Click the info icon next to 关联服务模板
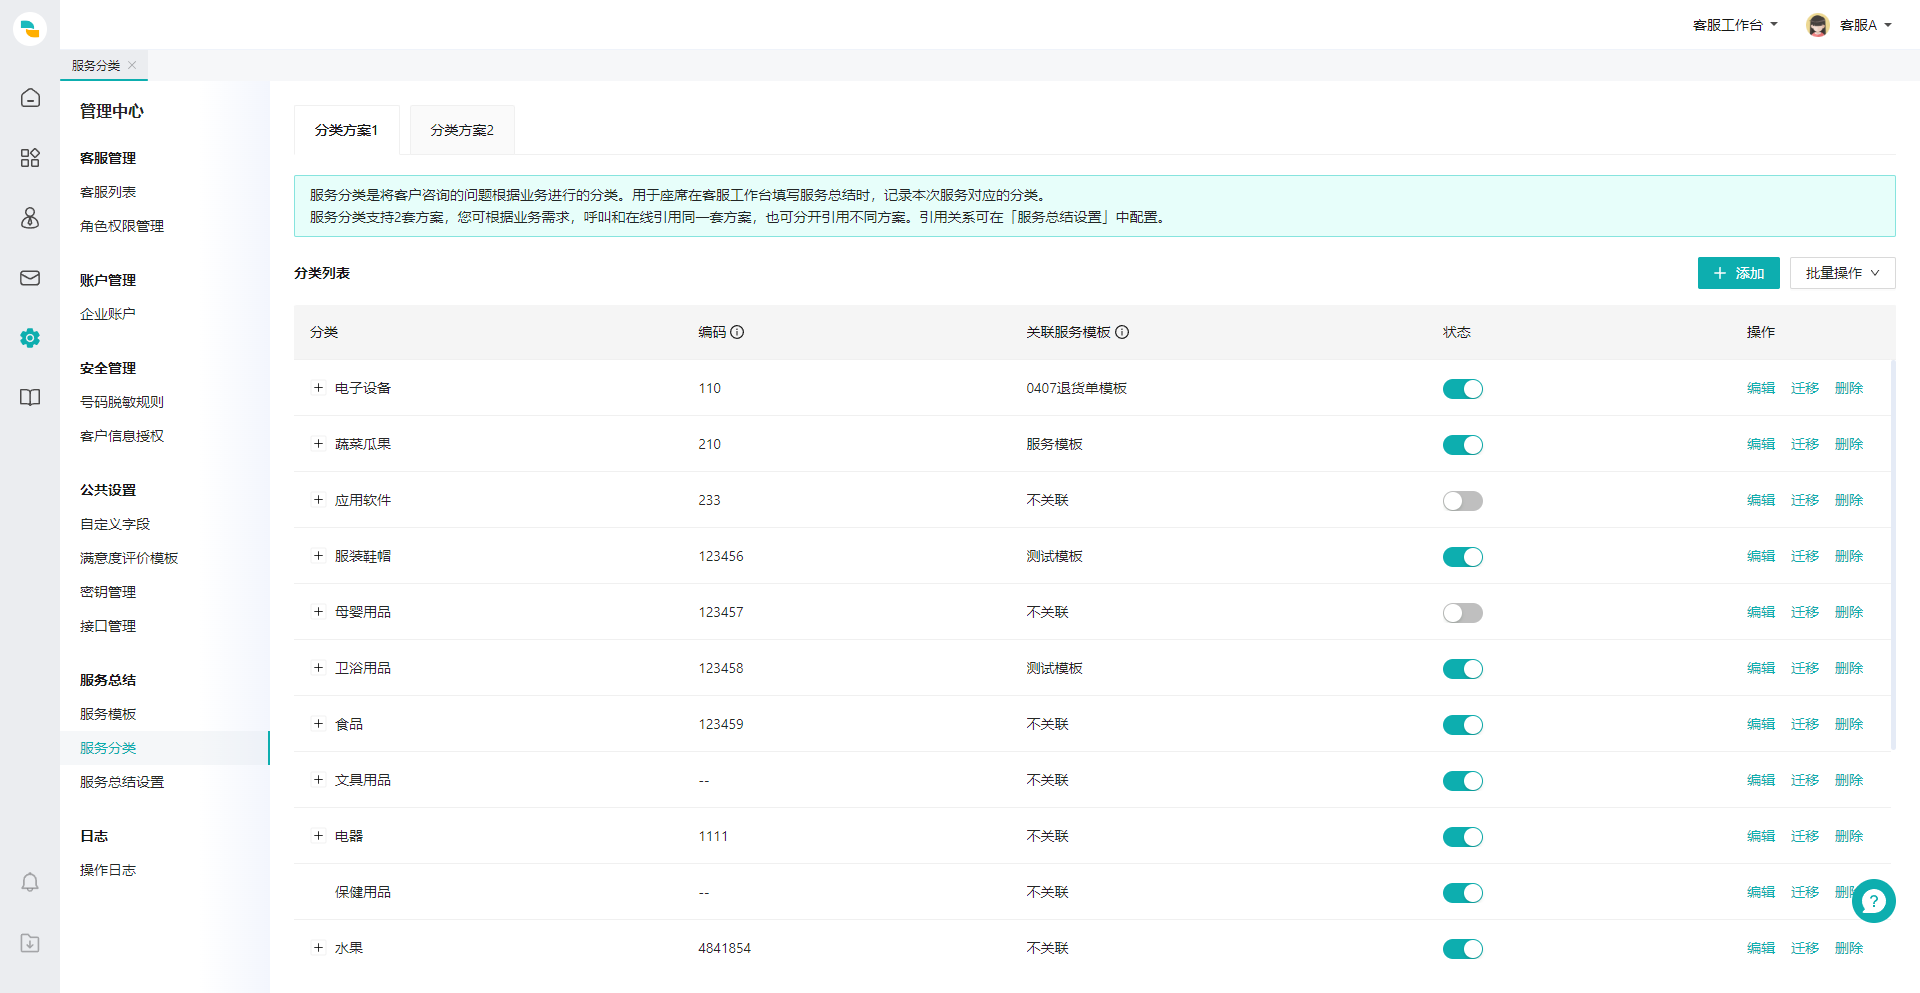 (1122, 332)
